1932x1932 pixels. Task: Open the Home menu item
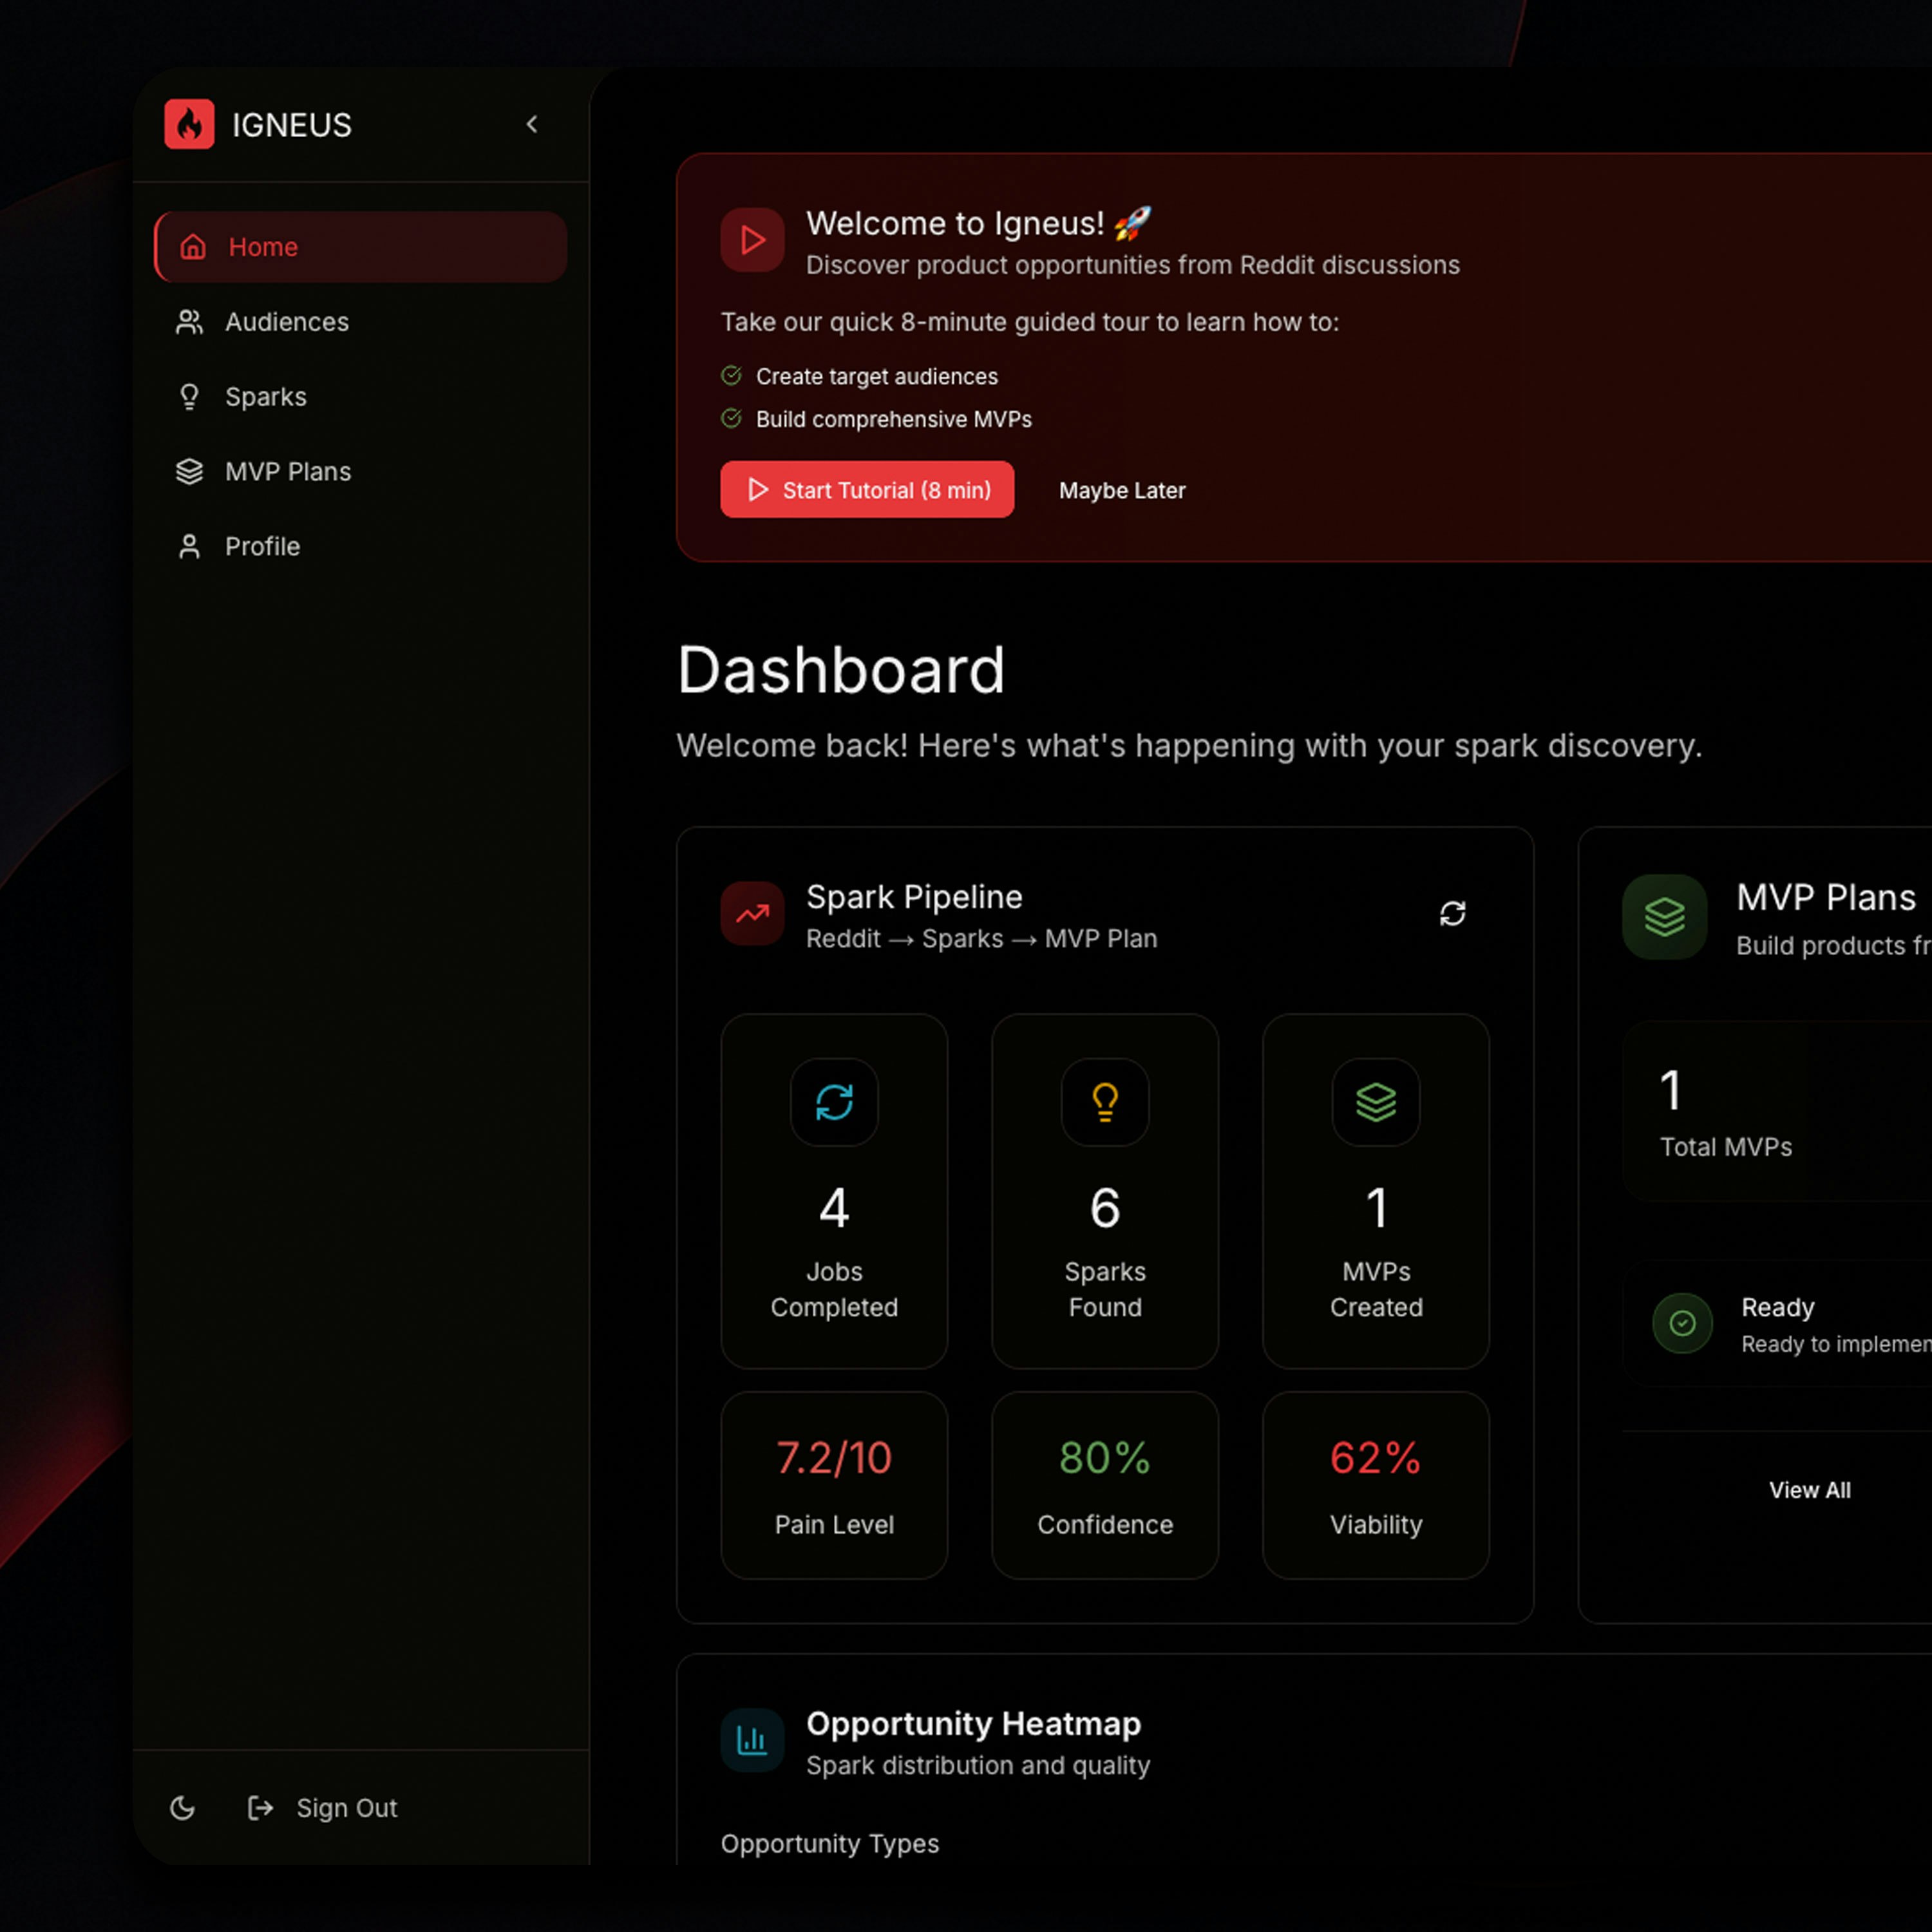pos(361,247)
